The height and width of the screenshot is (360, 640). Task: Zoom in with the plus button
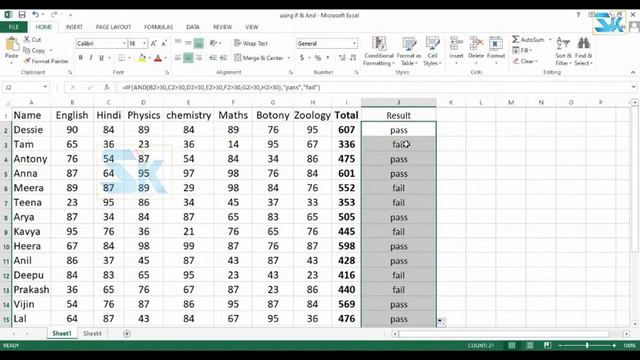pos(614,345)
